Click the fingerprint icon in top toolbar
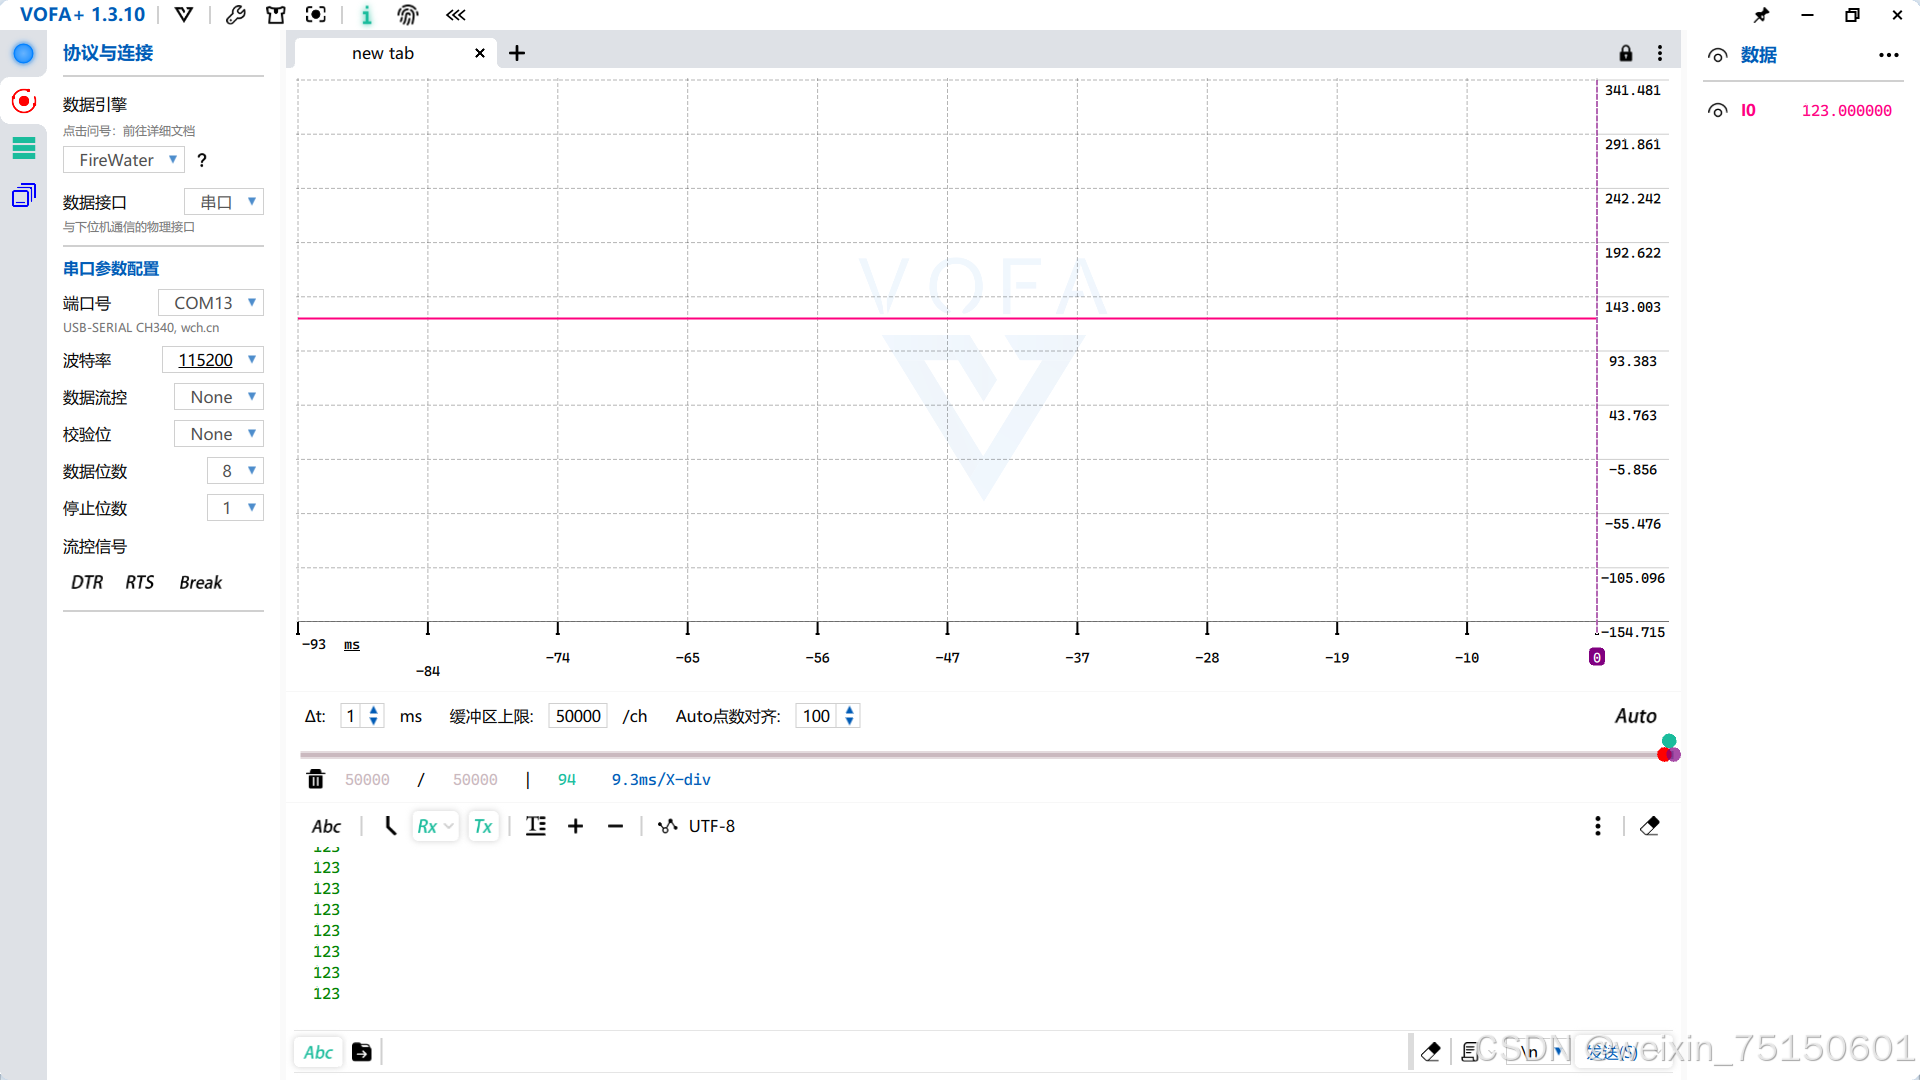1920x1080 pixels. (407, 15)
